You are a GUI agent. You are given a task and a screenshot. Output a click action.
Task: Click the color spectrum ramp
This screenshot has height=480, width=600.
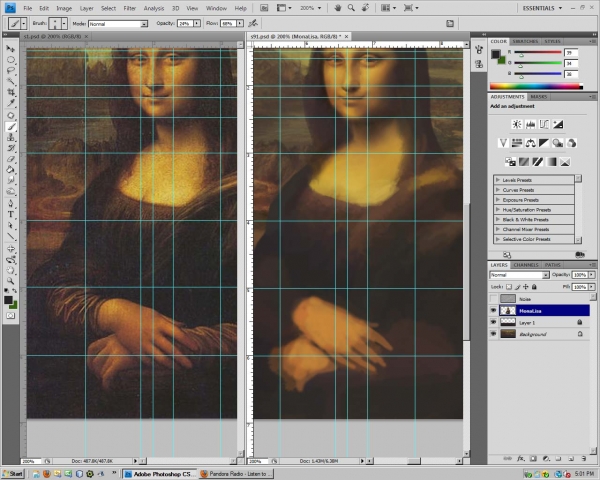point(536,87)
